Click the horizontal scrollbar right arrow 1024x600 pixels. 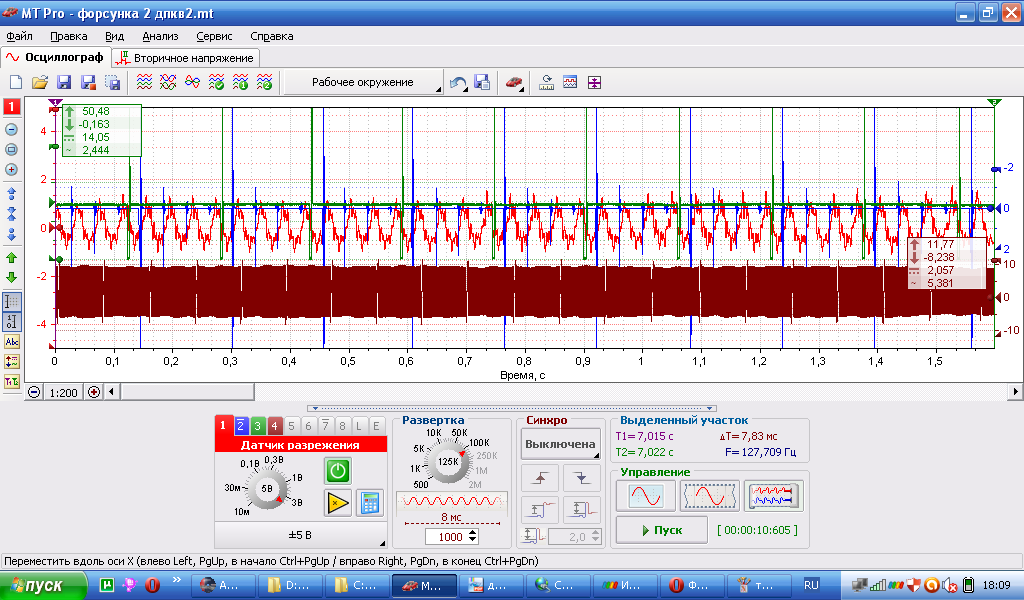[1015, 392]
